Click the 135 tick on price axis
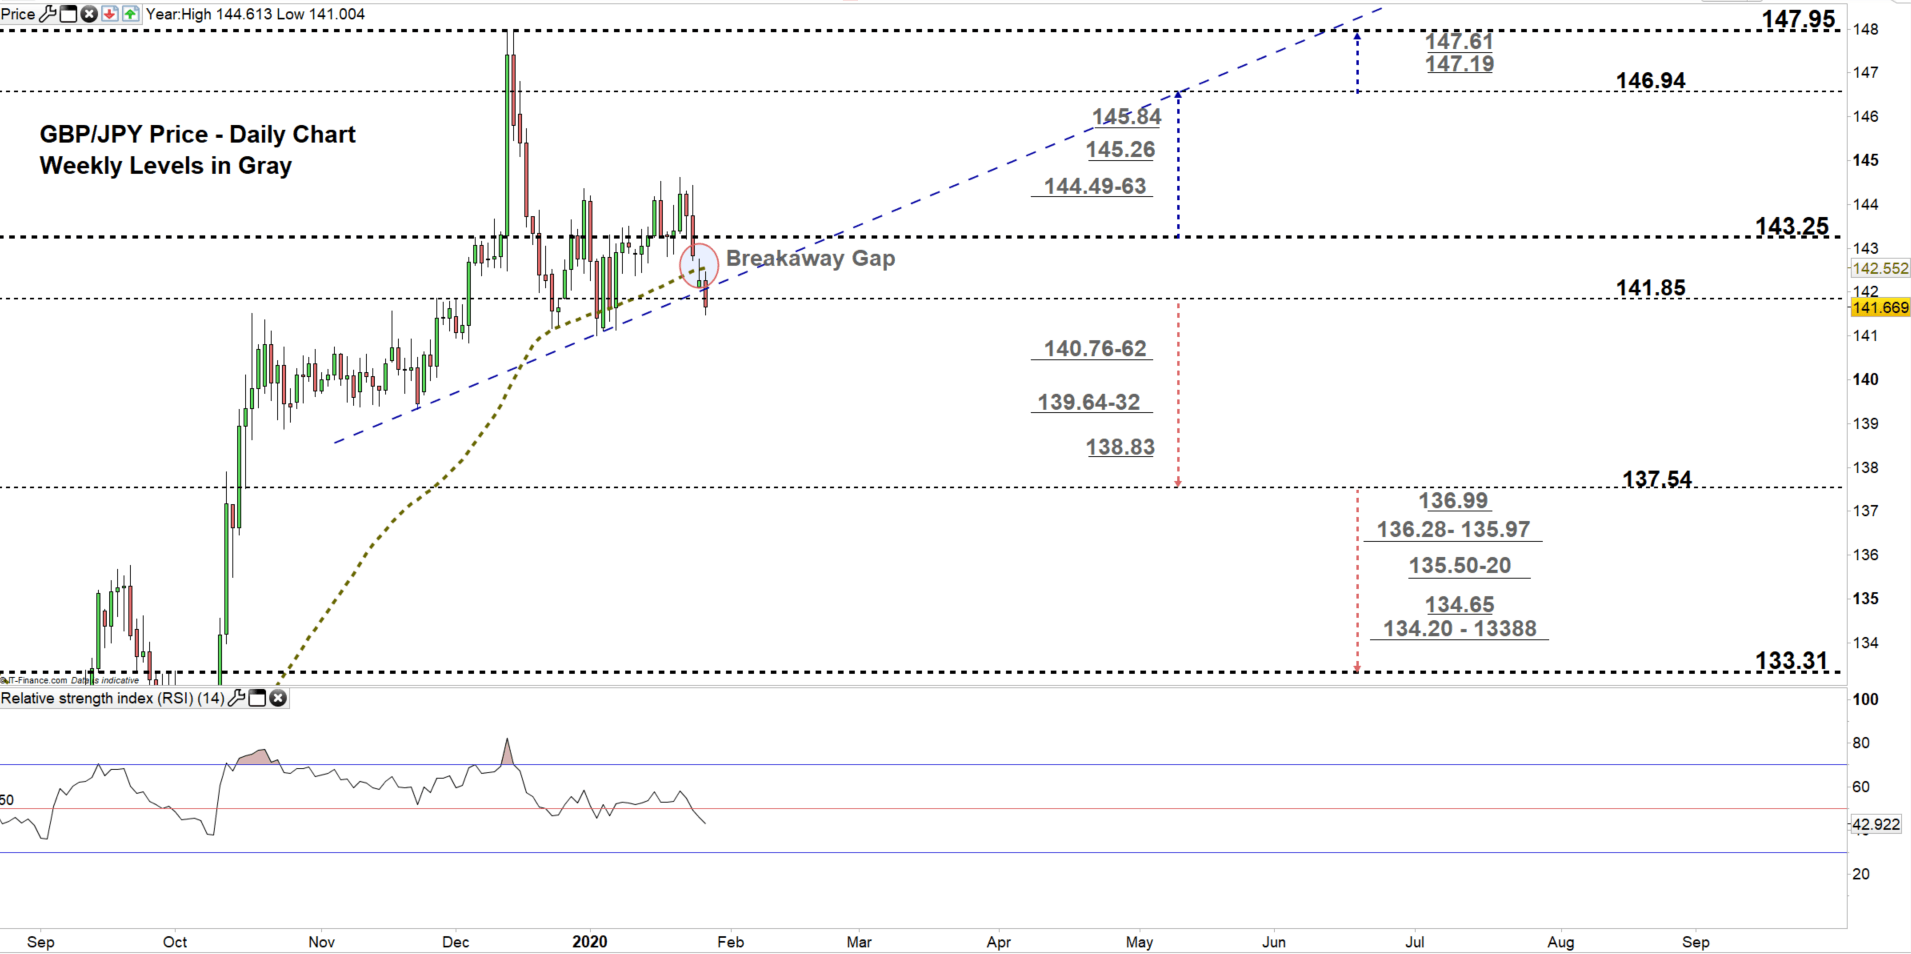1911x954 pixels. (1866, 598)
